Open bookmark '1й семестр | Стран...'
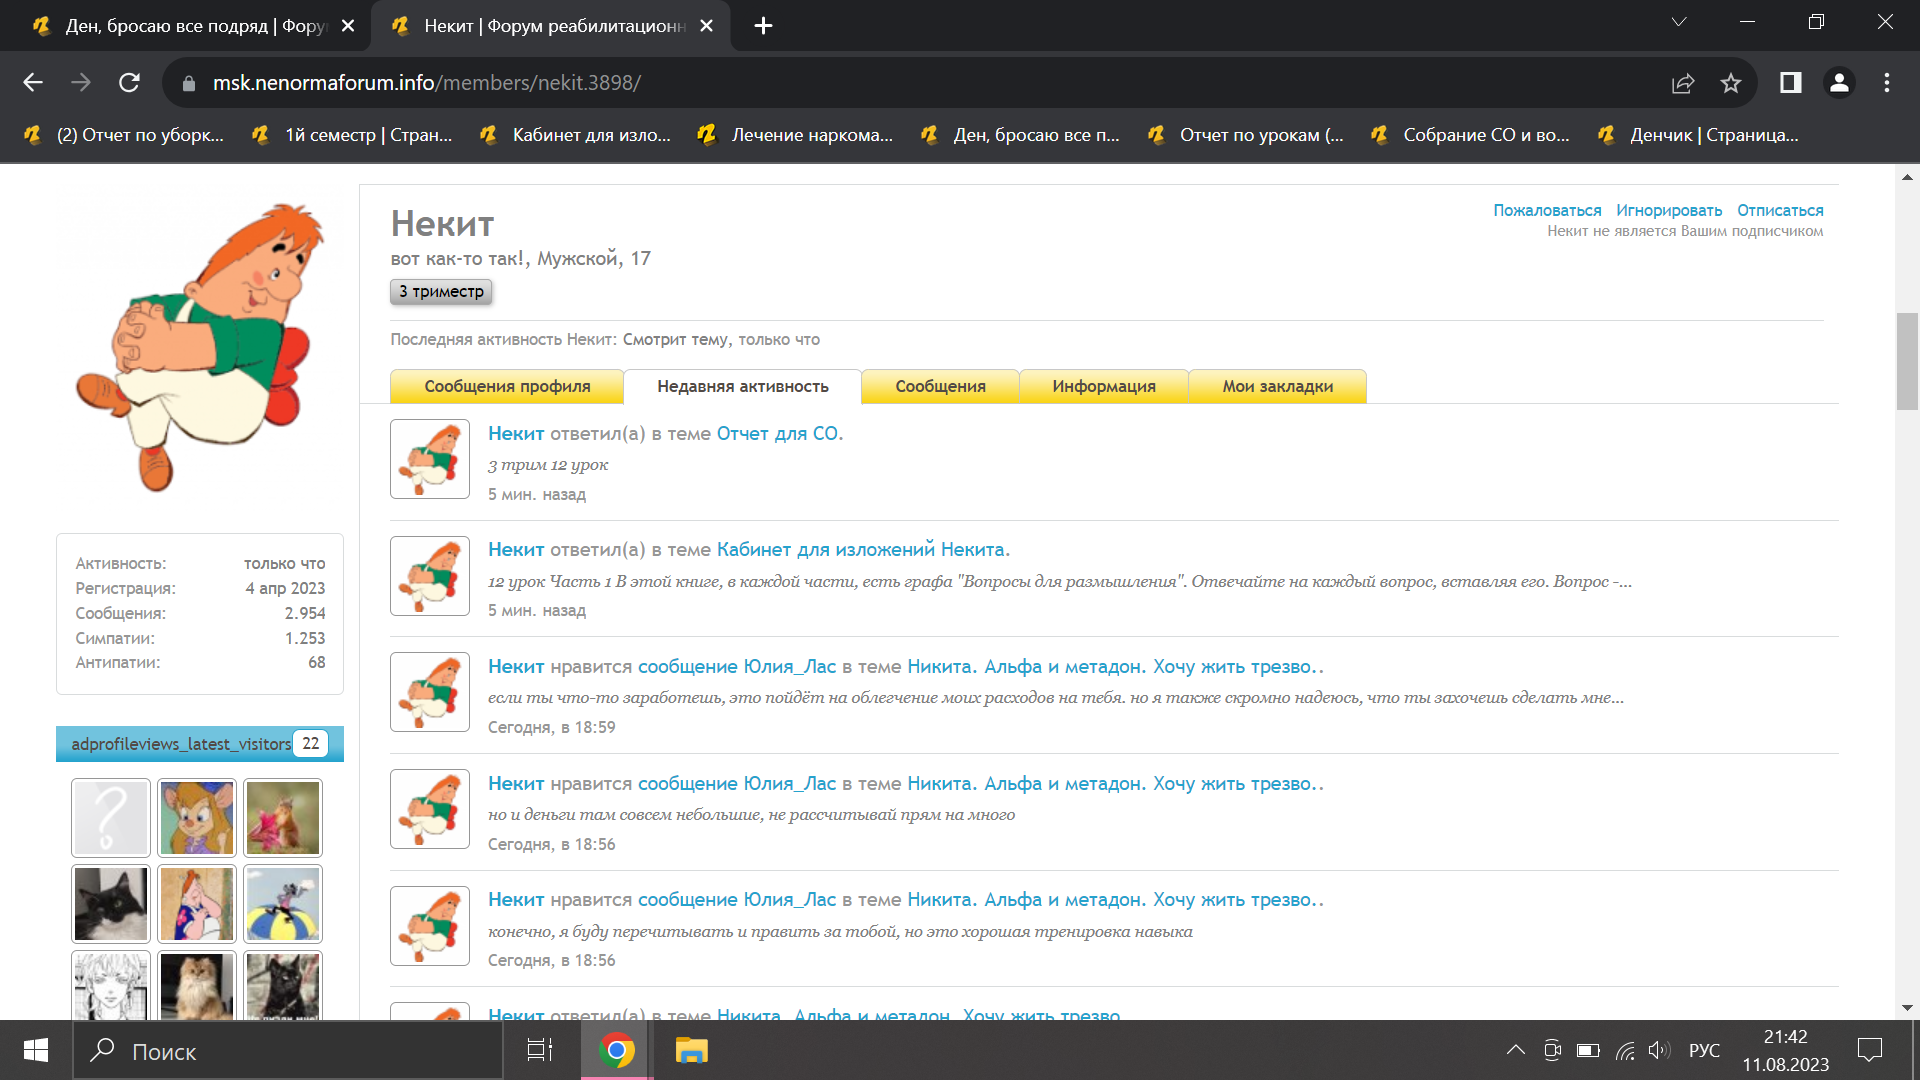Screen dimensions: 1920x1080 pyautogui.click(x=352, y=135)
